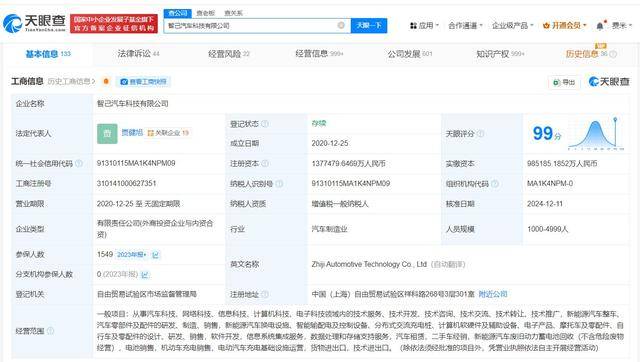Select the 查老板 search tab
This screenshot has height=362, width=640.
coord(206,13)
